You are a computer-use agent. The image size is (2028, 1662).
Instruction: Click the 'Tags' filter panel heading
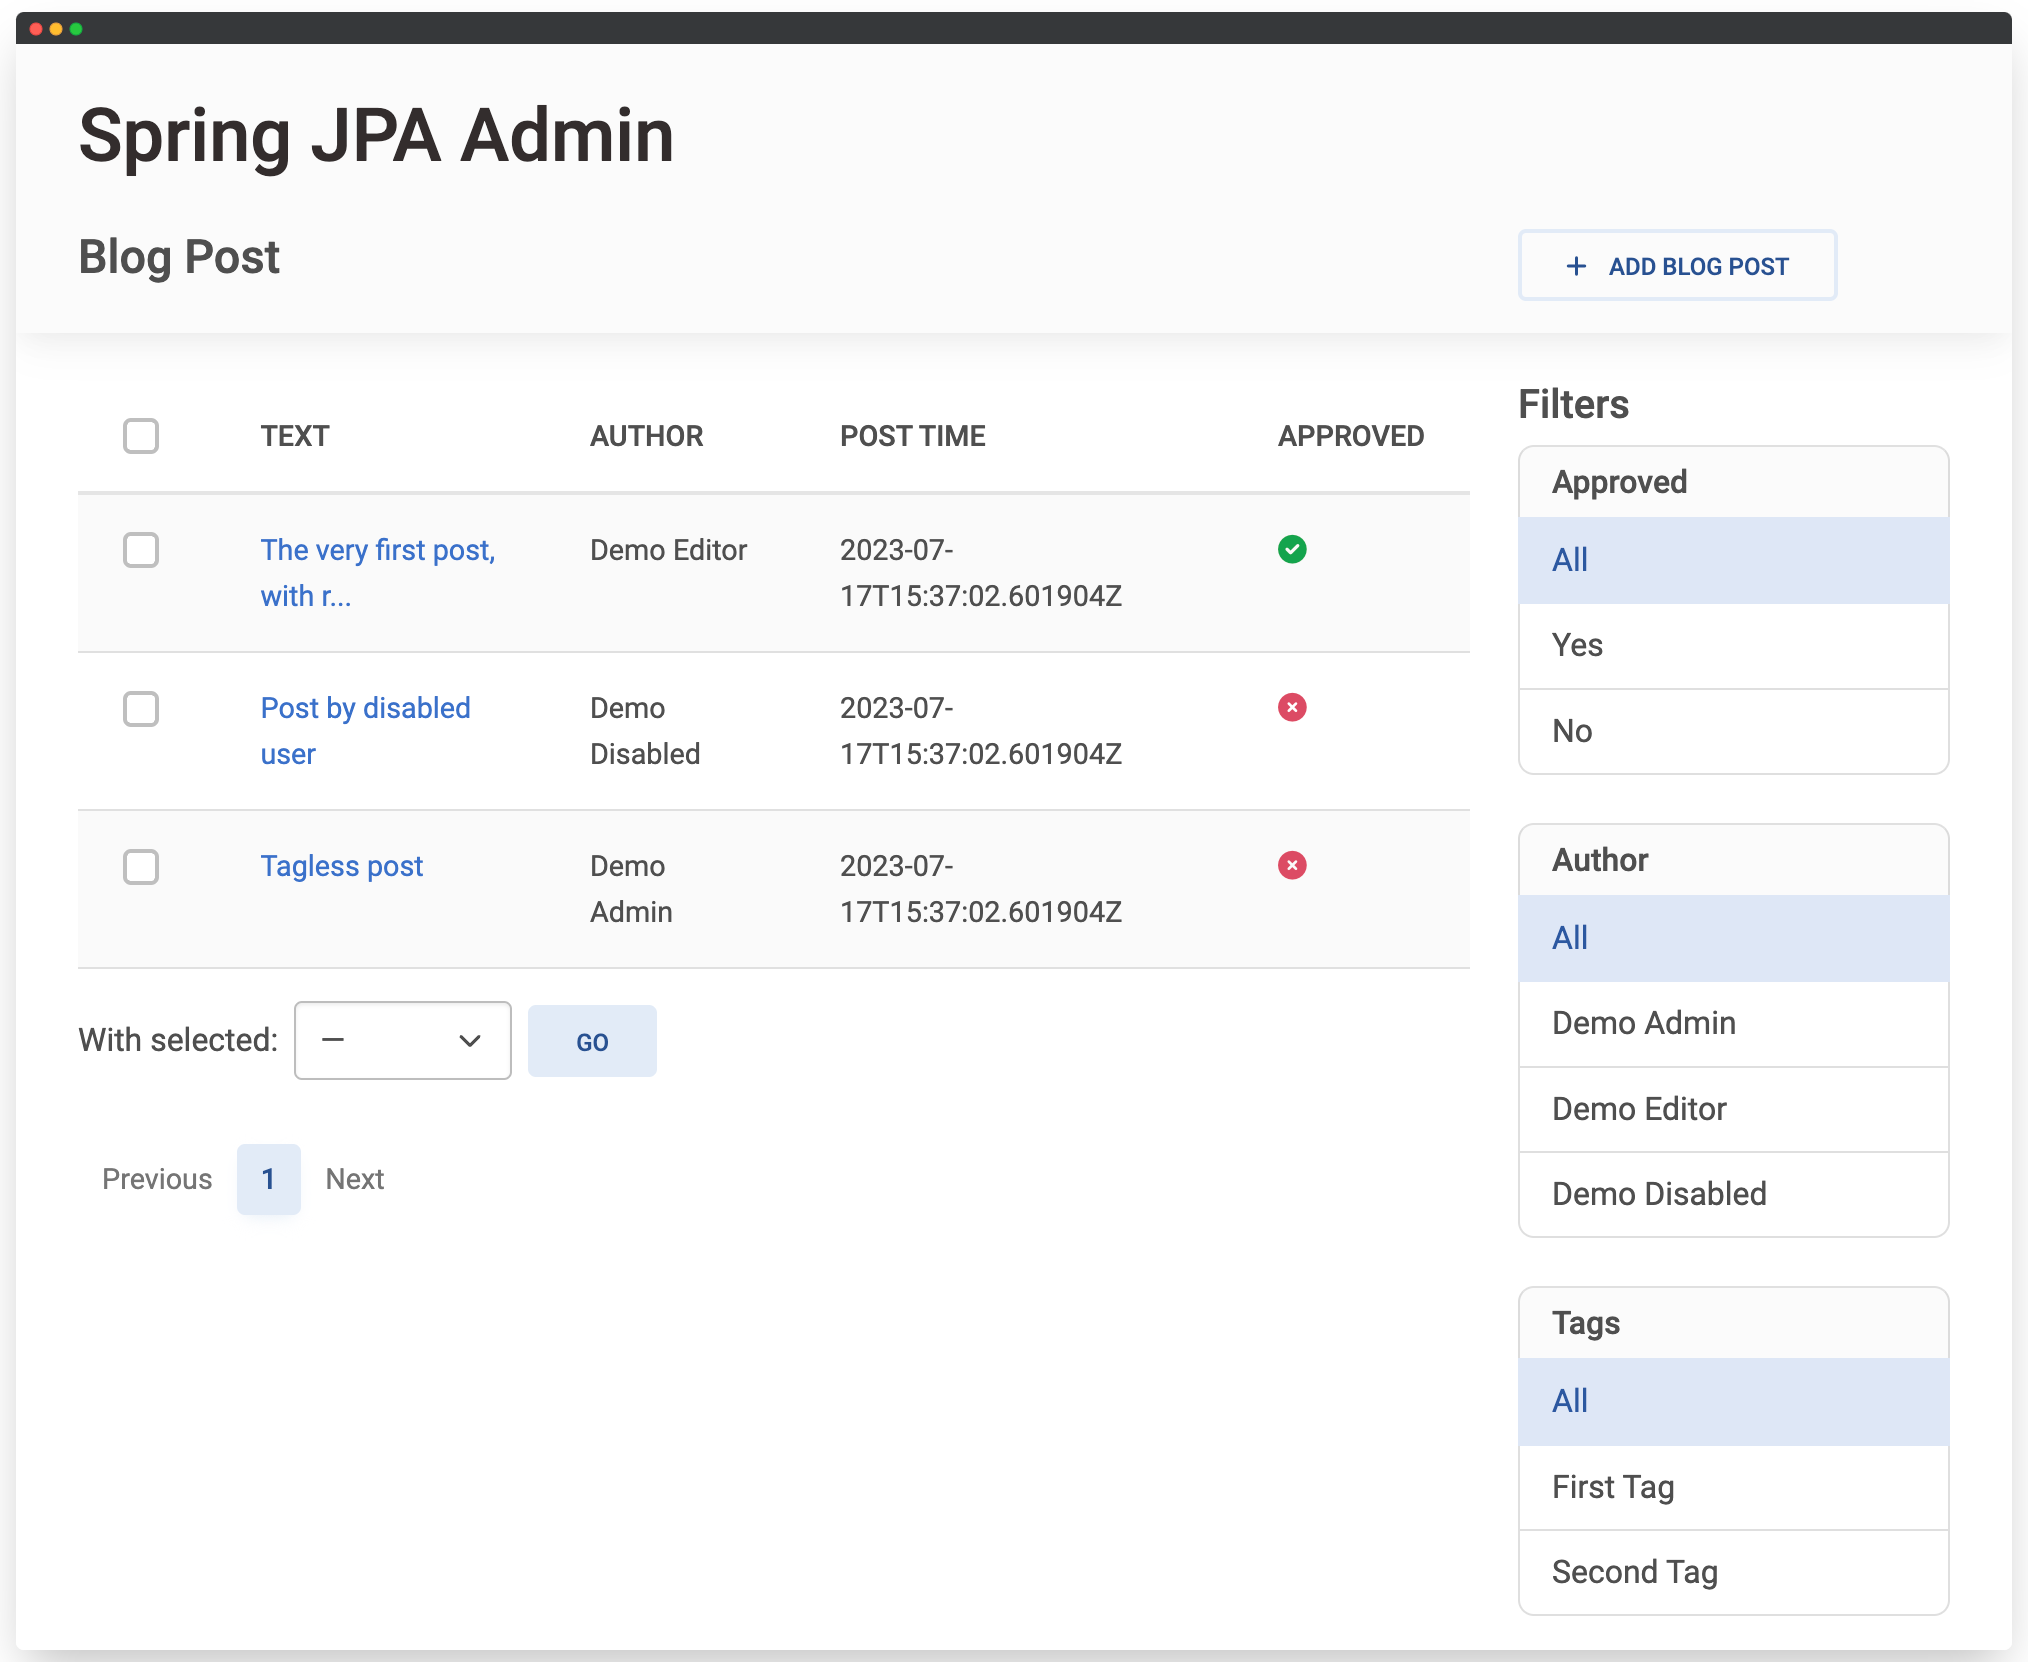click(1586, 1323)
